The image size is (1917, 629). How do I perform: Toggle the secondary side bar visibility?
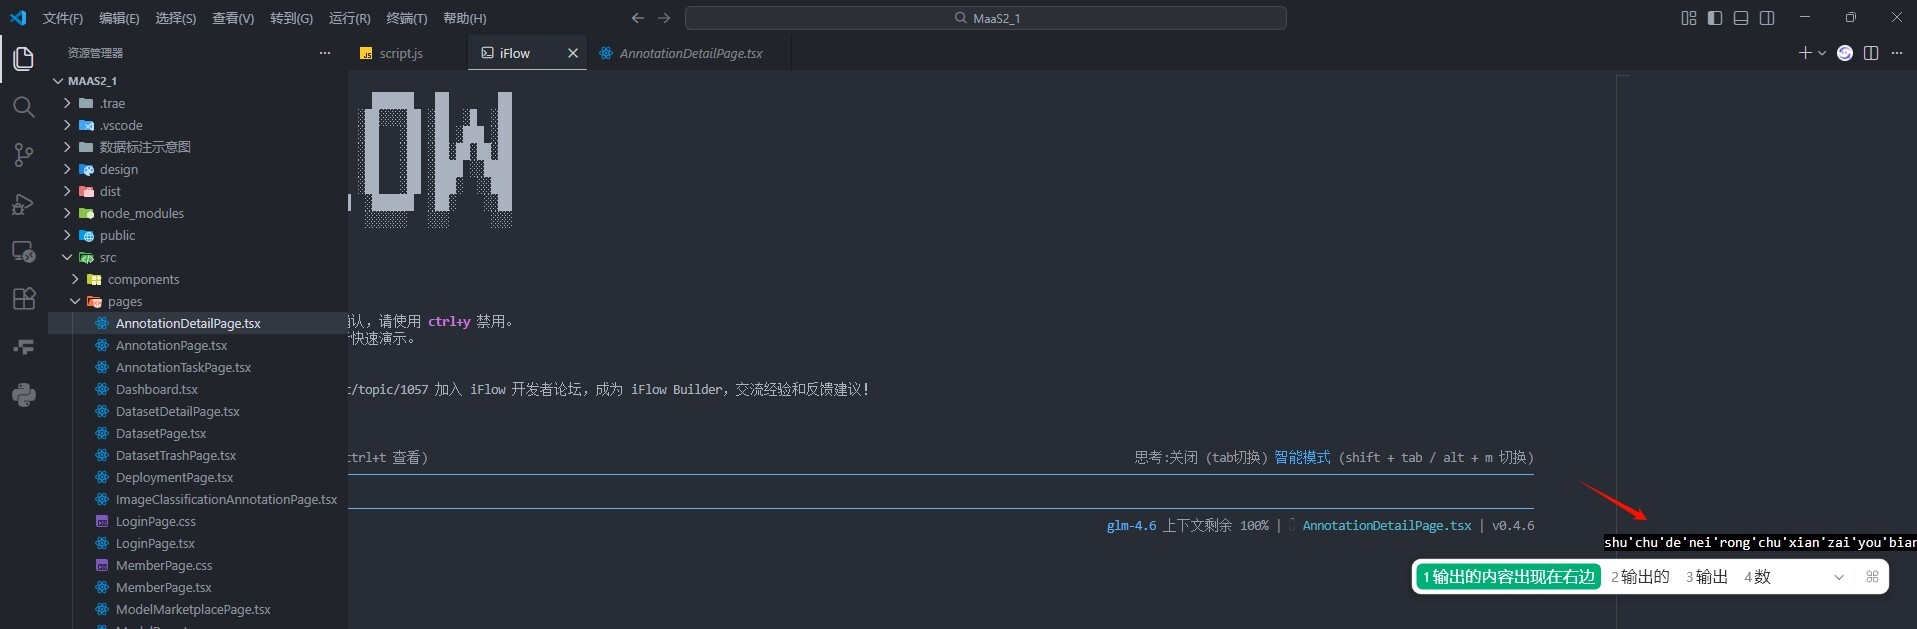1767,18
